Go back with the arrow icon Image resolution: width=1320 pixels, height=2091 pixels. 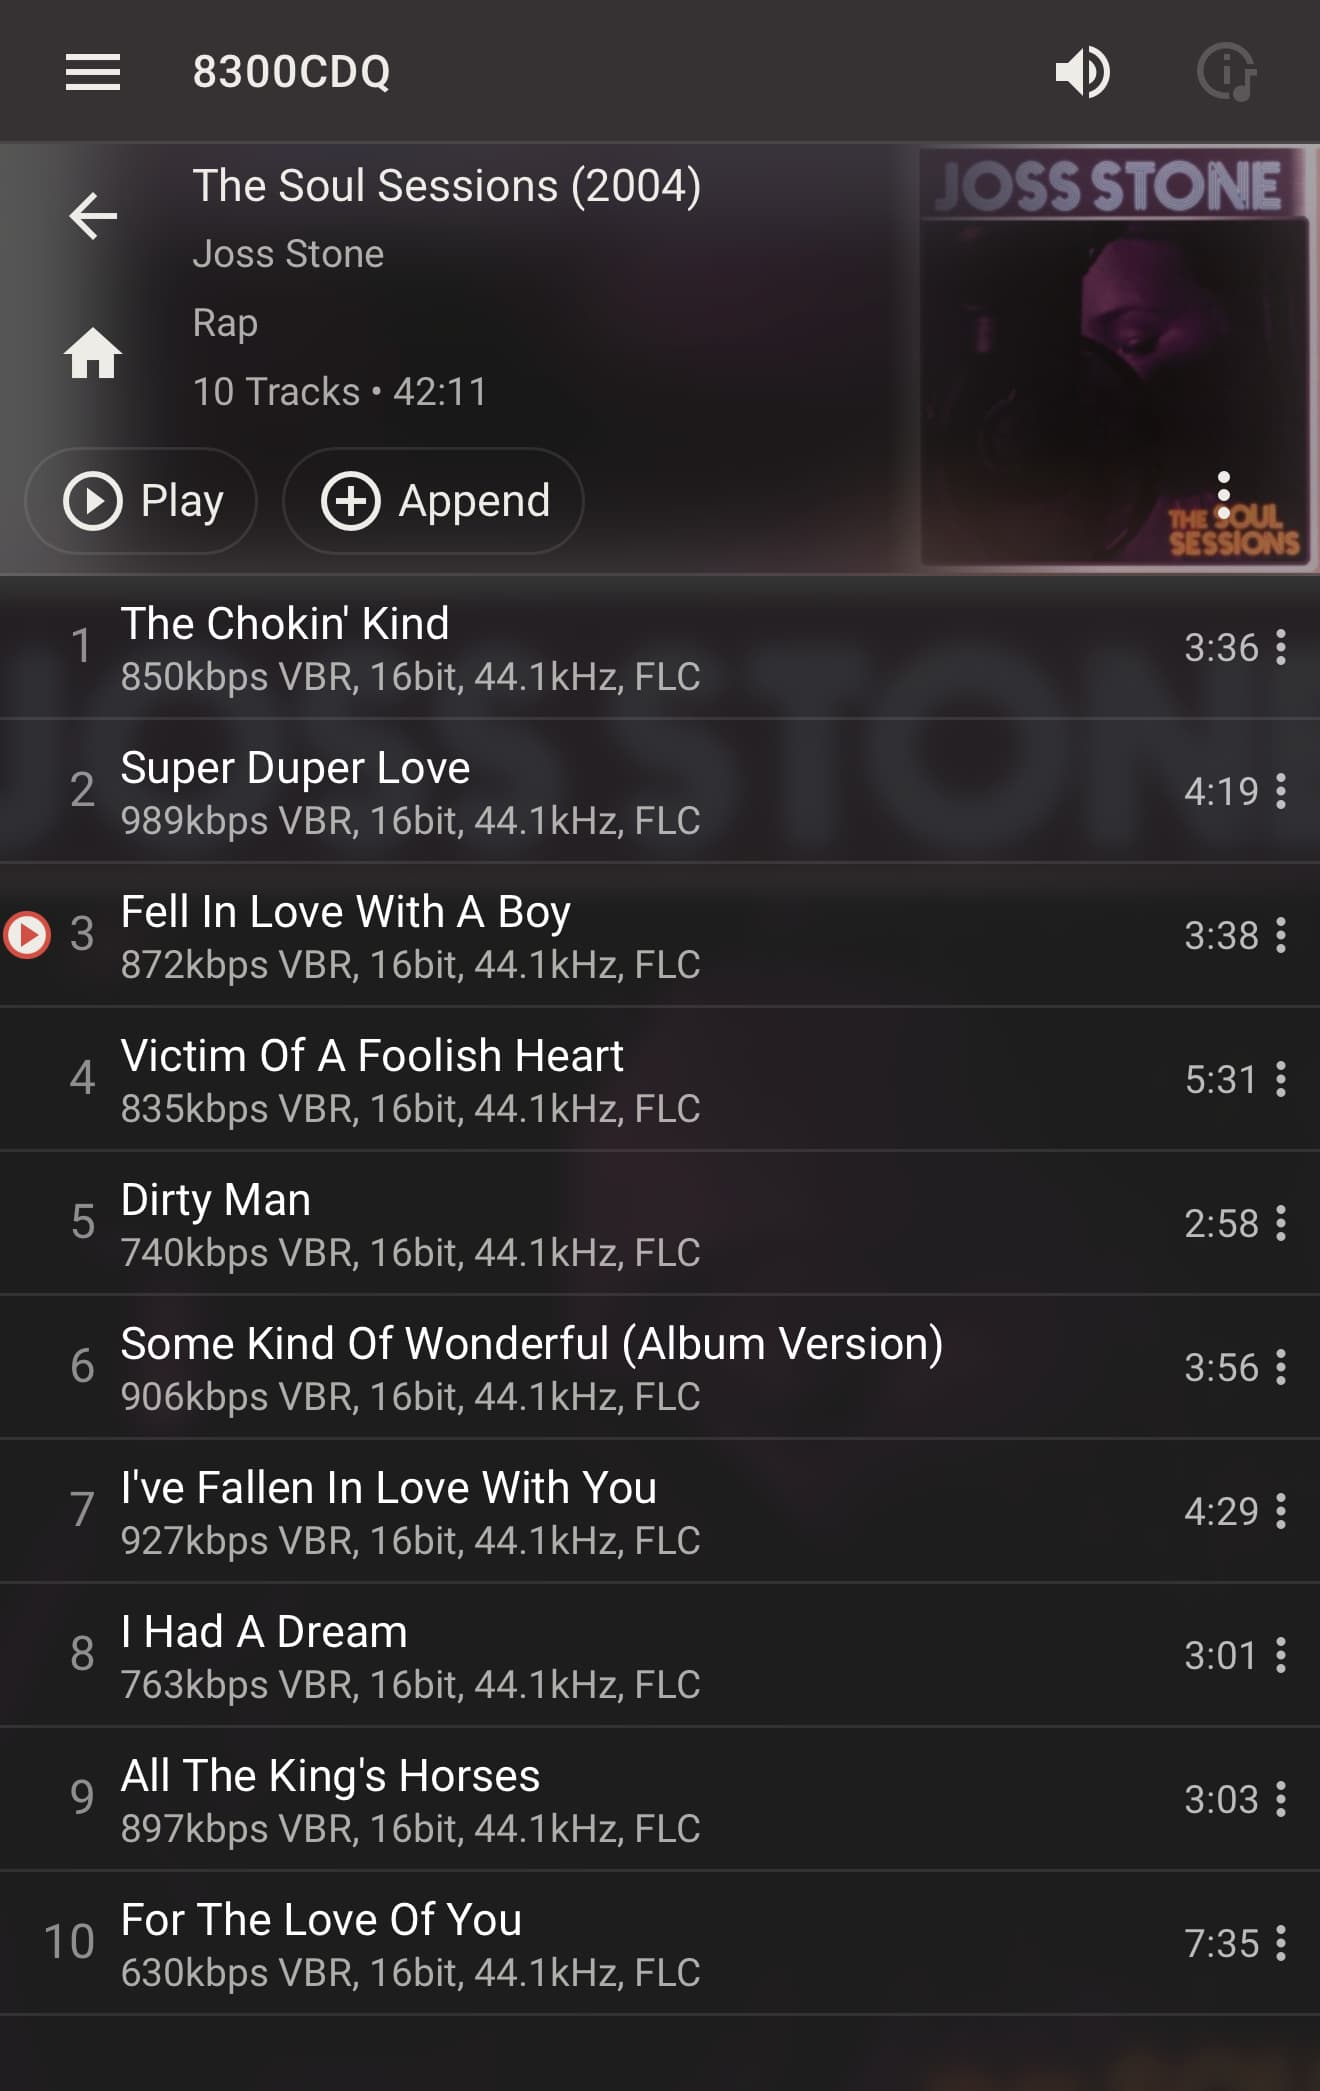tap(93, 216)
